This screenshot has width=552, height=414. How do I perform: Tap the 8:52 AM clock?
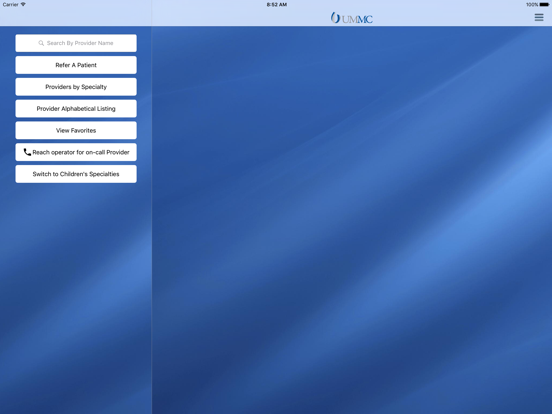(276, 5)
